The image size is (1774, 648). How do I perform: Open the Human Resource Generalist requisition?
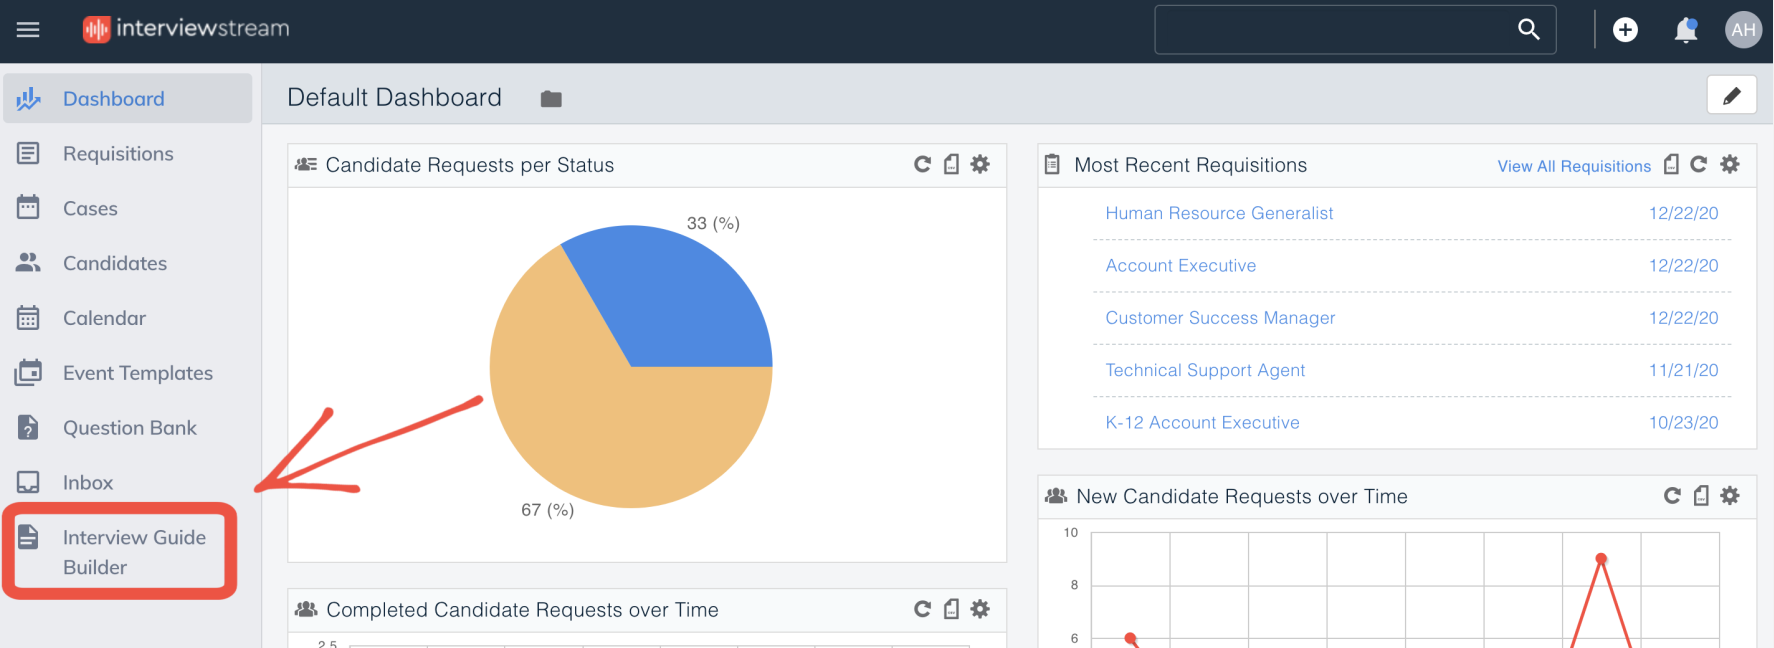1219,213
